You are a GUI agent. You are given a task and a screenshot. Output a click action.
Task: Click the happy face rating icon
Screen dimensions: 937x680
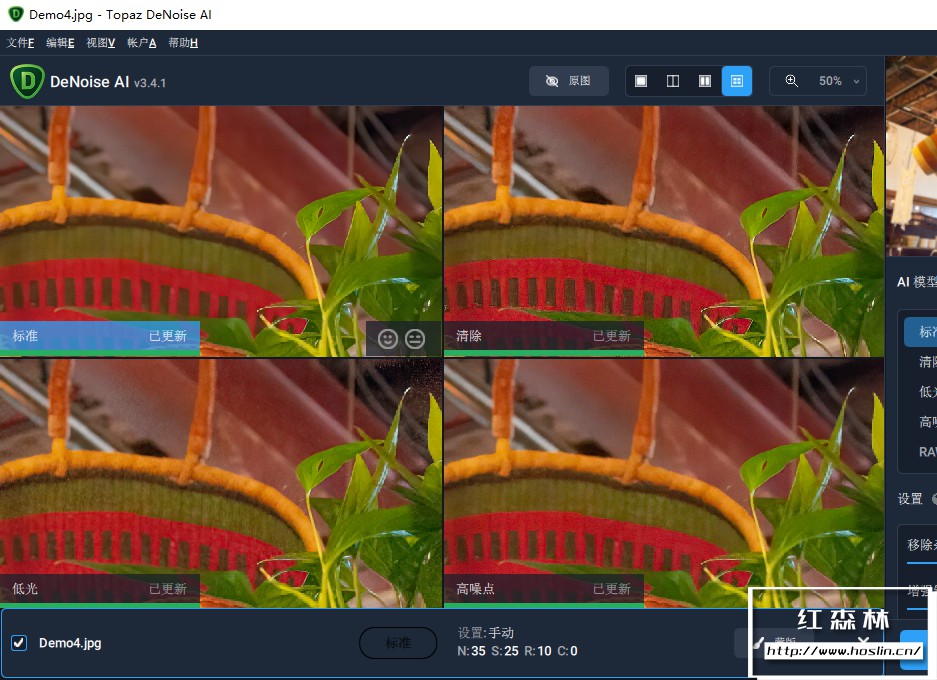pyautogui.click(x=388, y=339)
